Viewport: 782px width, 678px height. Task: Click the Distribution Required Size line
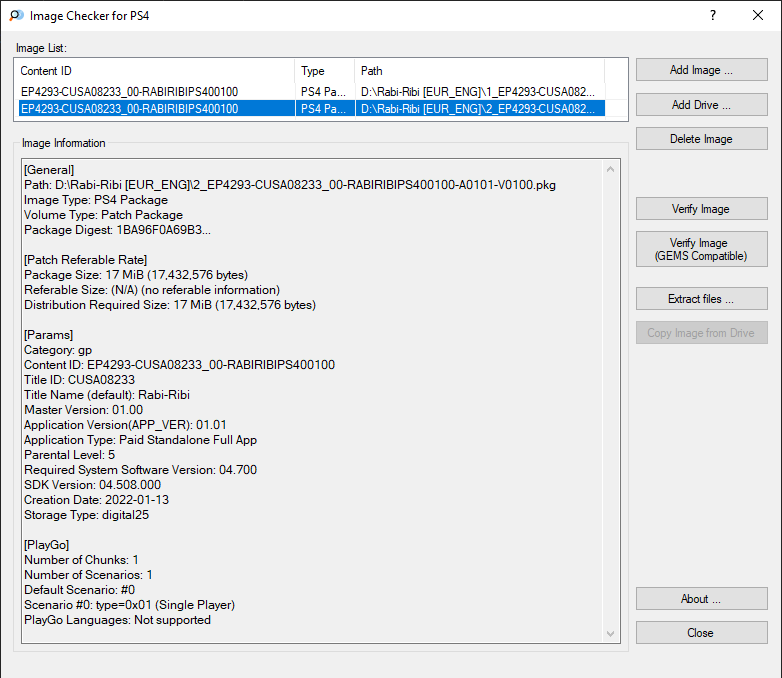pyautogui.click(x=170, y=305)
